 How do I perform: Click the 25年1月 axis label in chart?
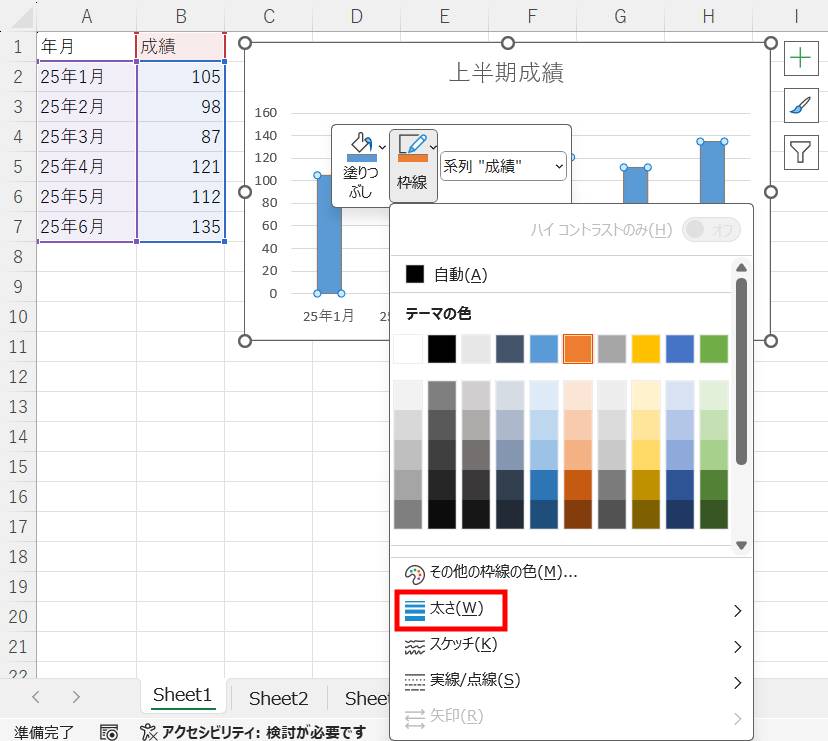(x=328, y=316)
